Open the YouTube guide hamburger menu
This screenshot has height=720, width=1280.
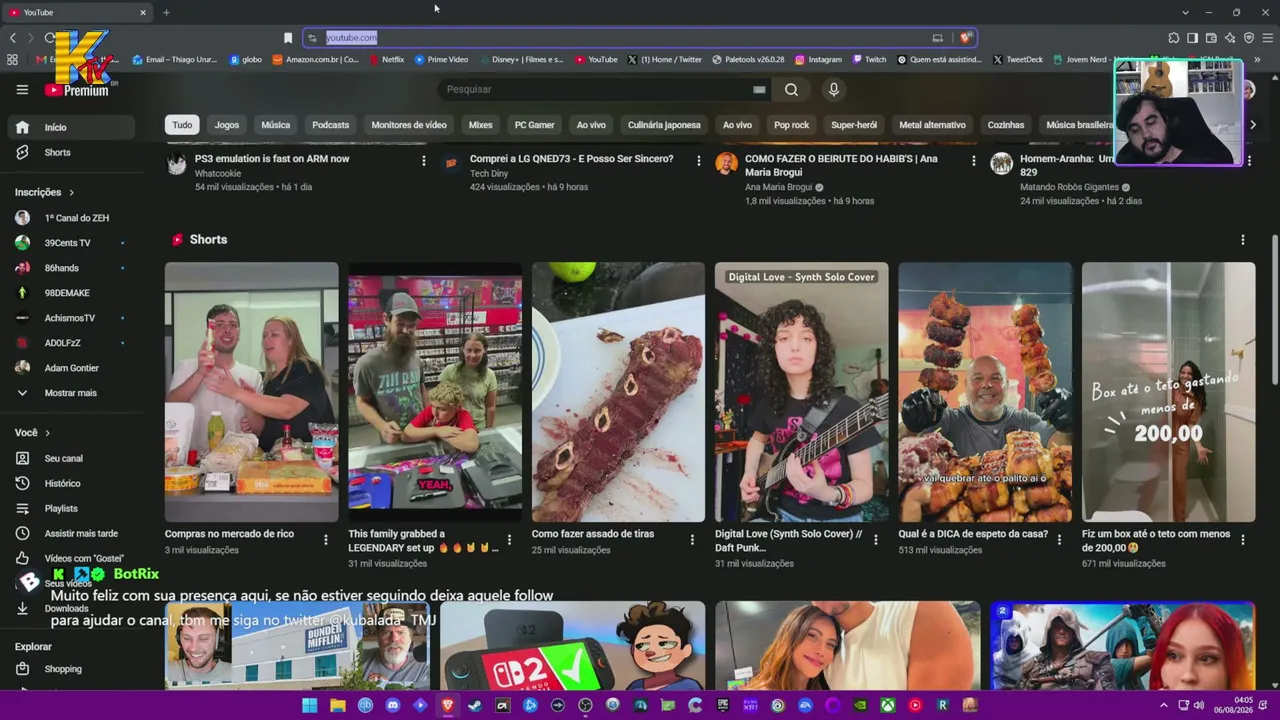pos(22,89)
